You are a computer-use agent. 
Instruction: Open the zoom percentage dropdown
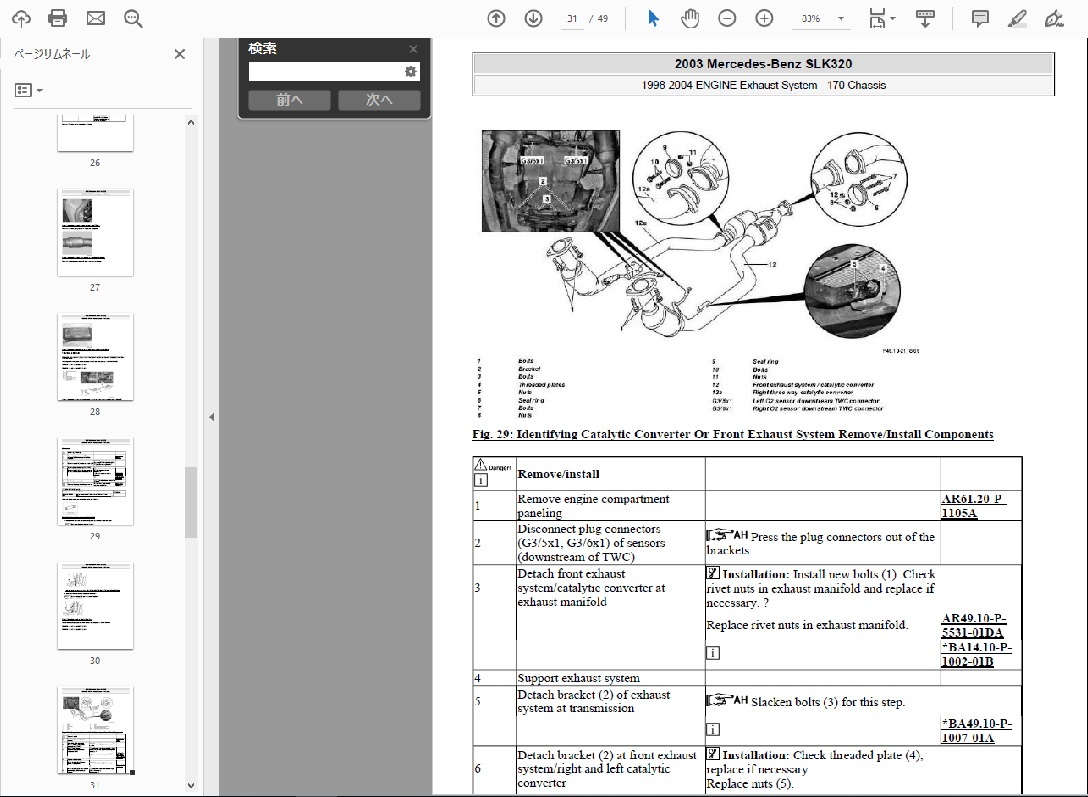[x=841, y=18]
